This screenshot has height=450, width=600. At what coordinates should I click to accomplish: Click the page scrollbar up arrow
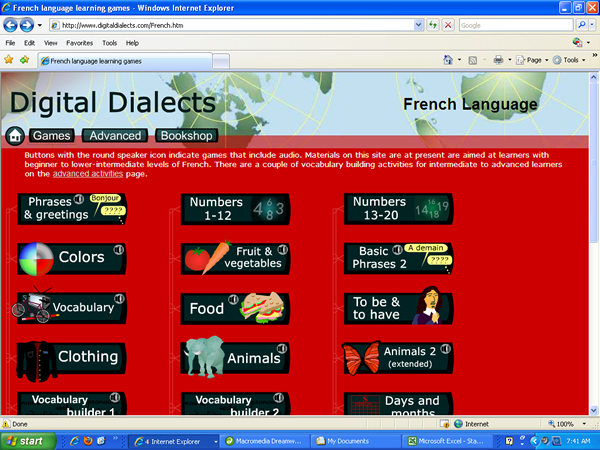coord(593,78)
